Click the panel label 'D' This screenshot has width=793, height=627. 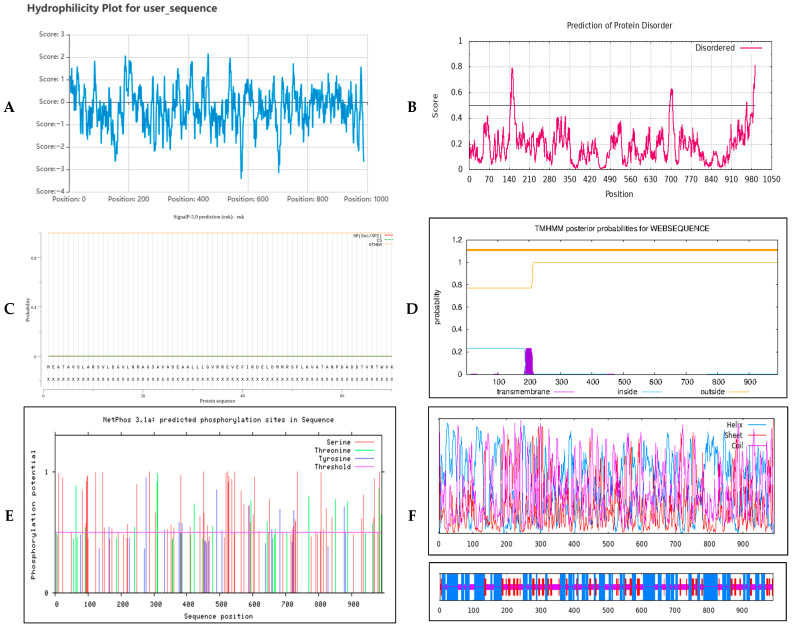point(412,309)
